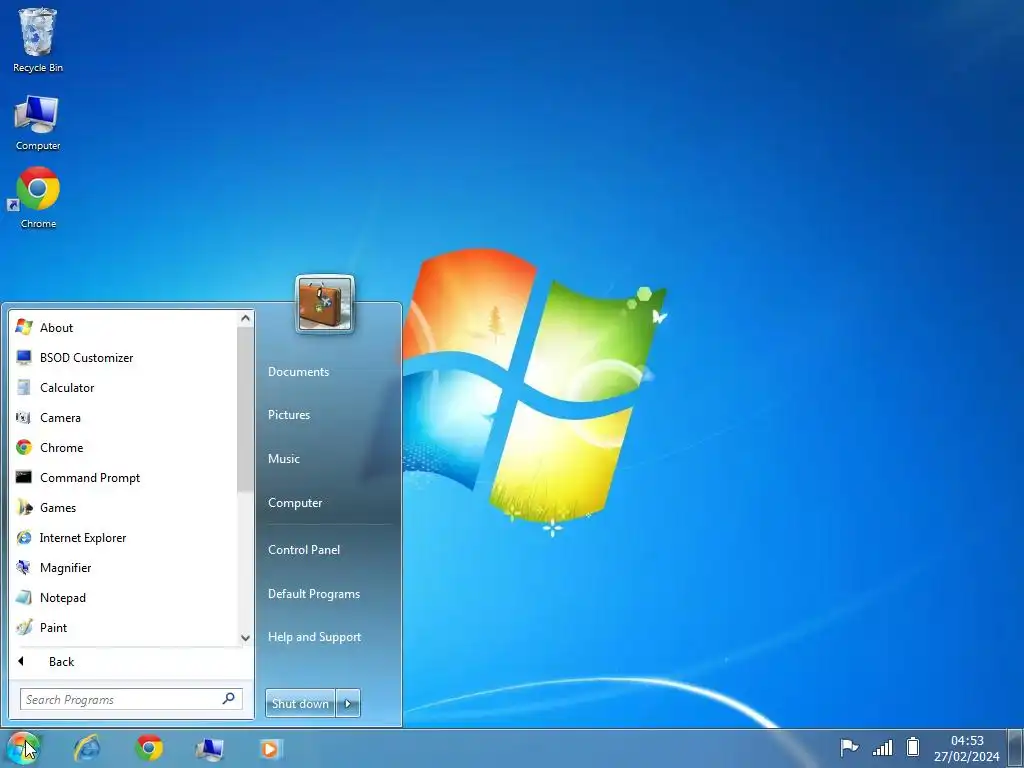
Task: Click the Notepad icon in programs list
Action: coord(24,598)
